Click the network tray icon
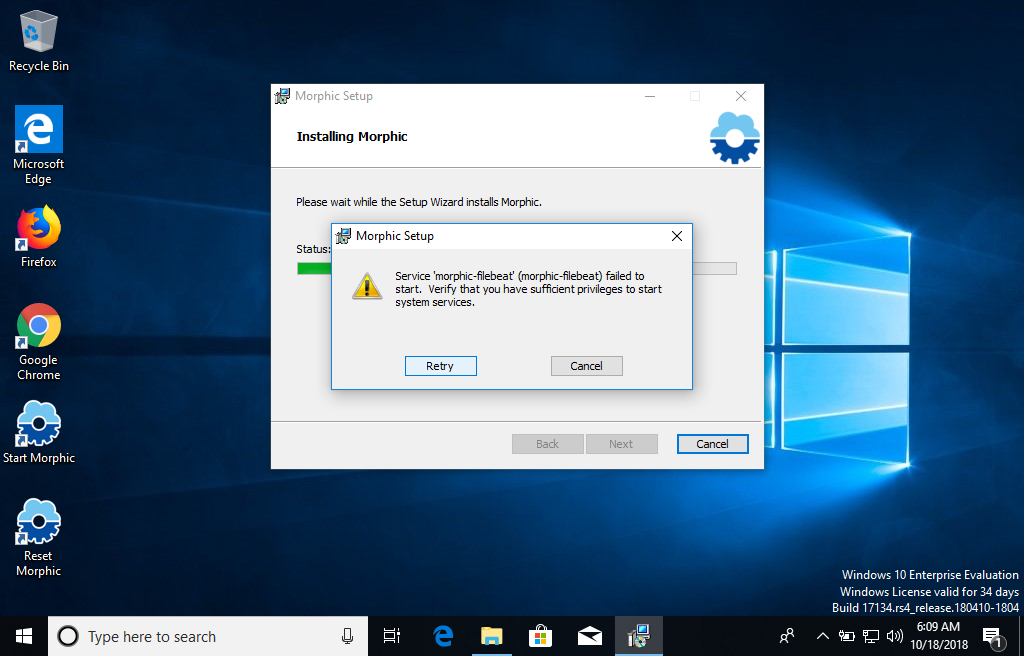The height and width of the screenshot is (656, 1024). coord(871,636)
